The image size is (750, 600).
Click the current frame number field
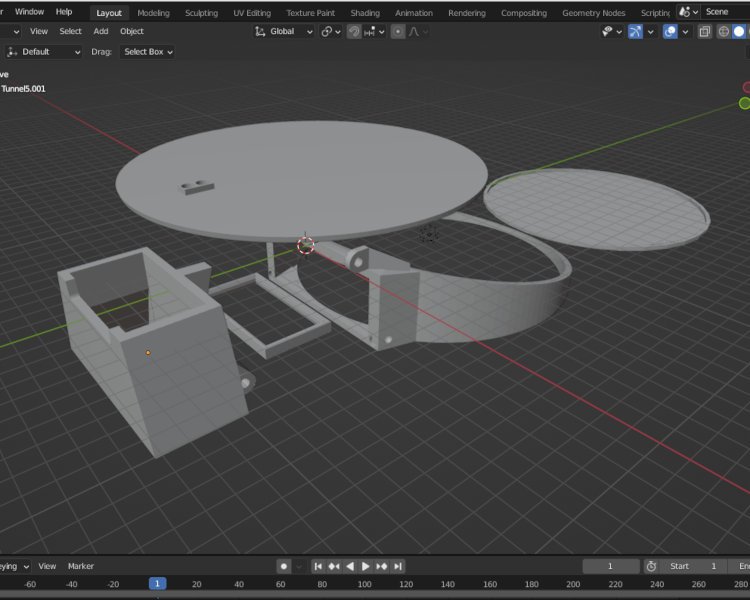click(x=610, y=566)
